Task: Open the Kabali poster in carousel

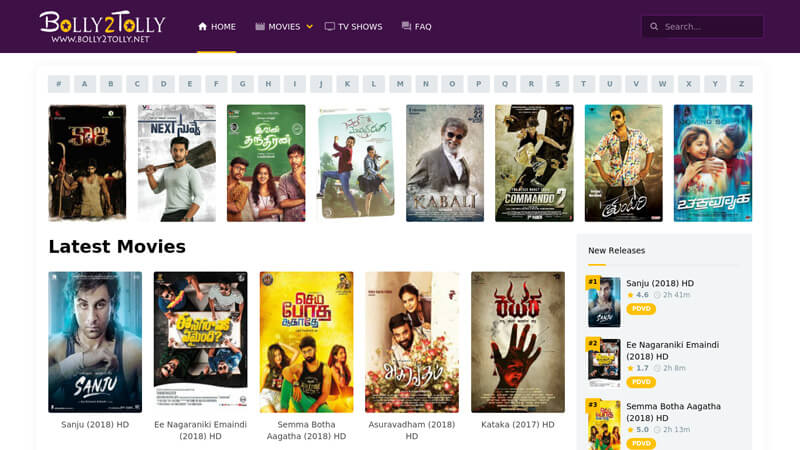Action: click(445, 163)
